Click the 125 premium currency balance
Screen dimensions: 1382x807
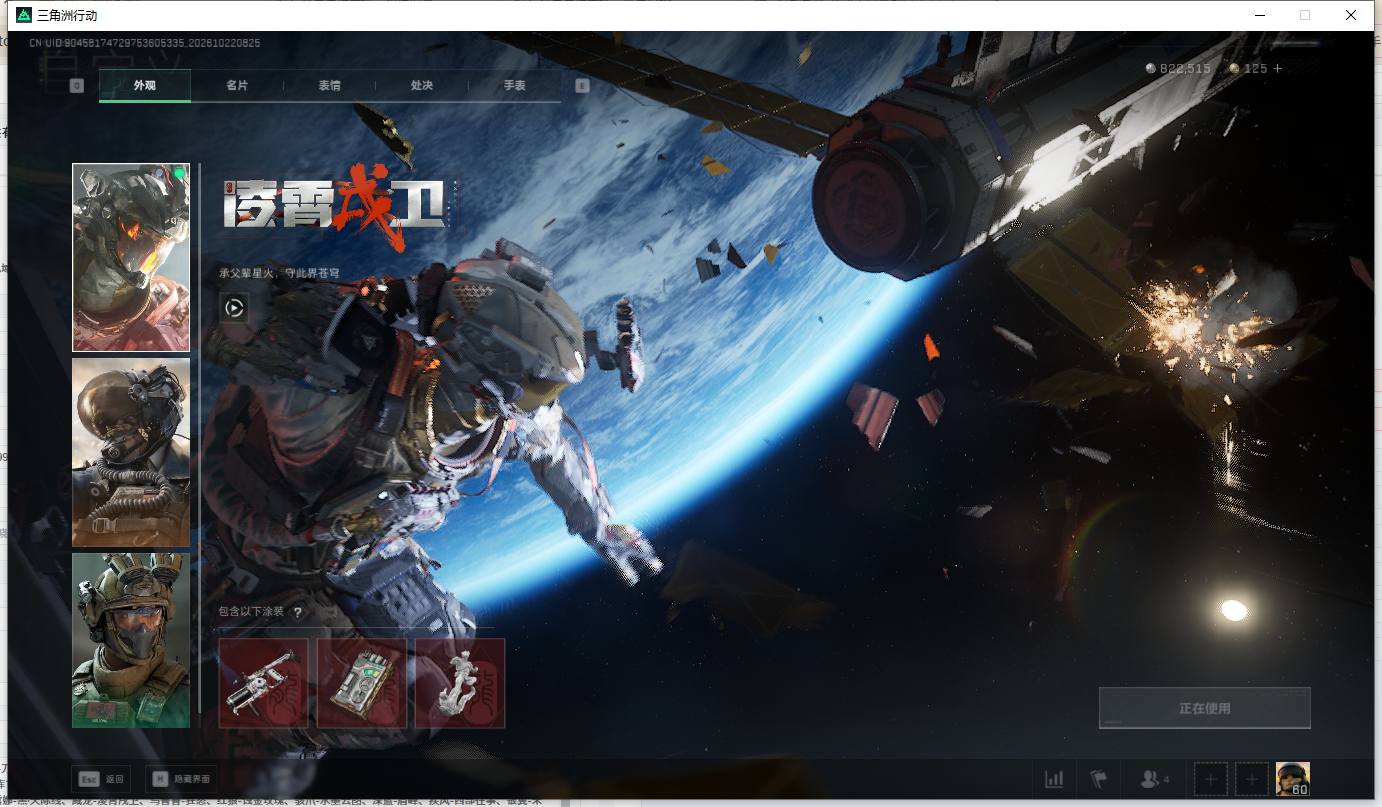pos(1248,69)
